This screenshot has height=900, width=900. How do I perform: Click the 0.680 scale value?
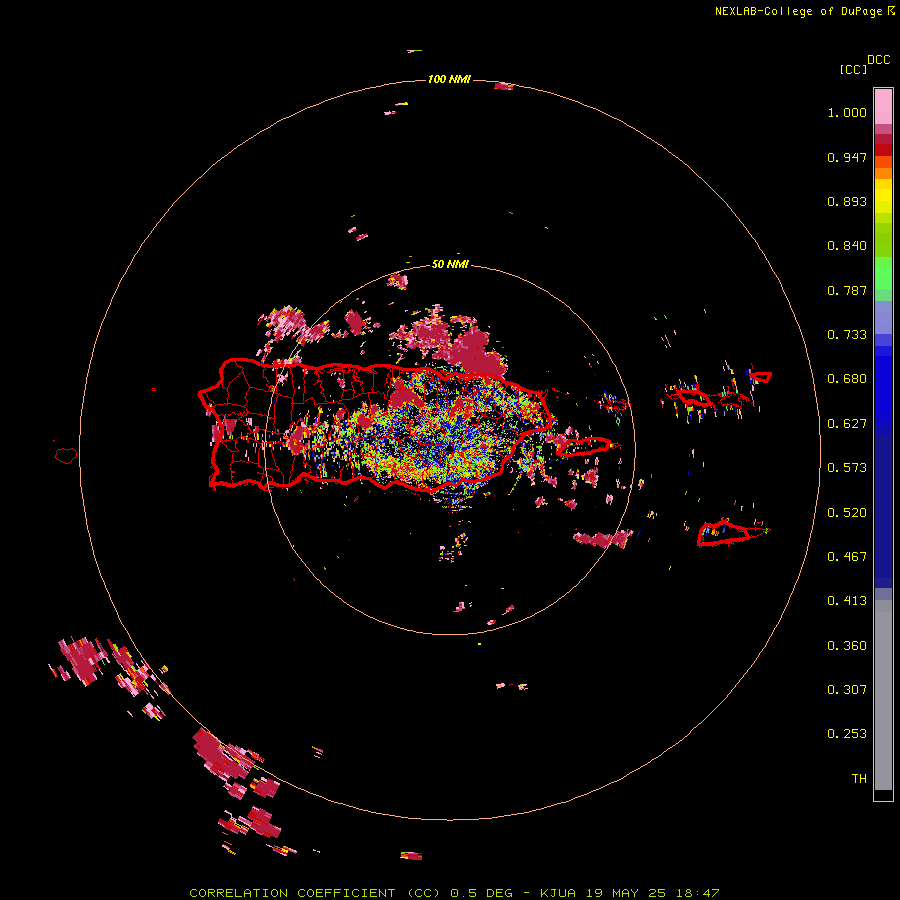click(847, 379)
